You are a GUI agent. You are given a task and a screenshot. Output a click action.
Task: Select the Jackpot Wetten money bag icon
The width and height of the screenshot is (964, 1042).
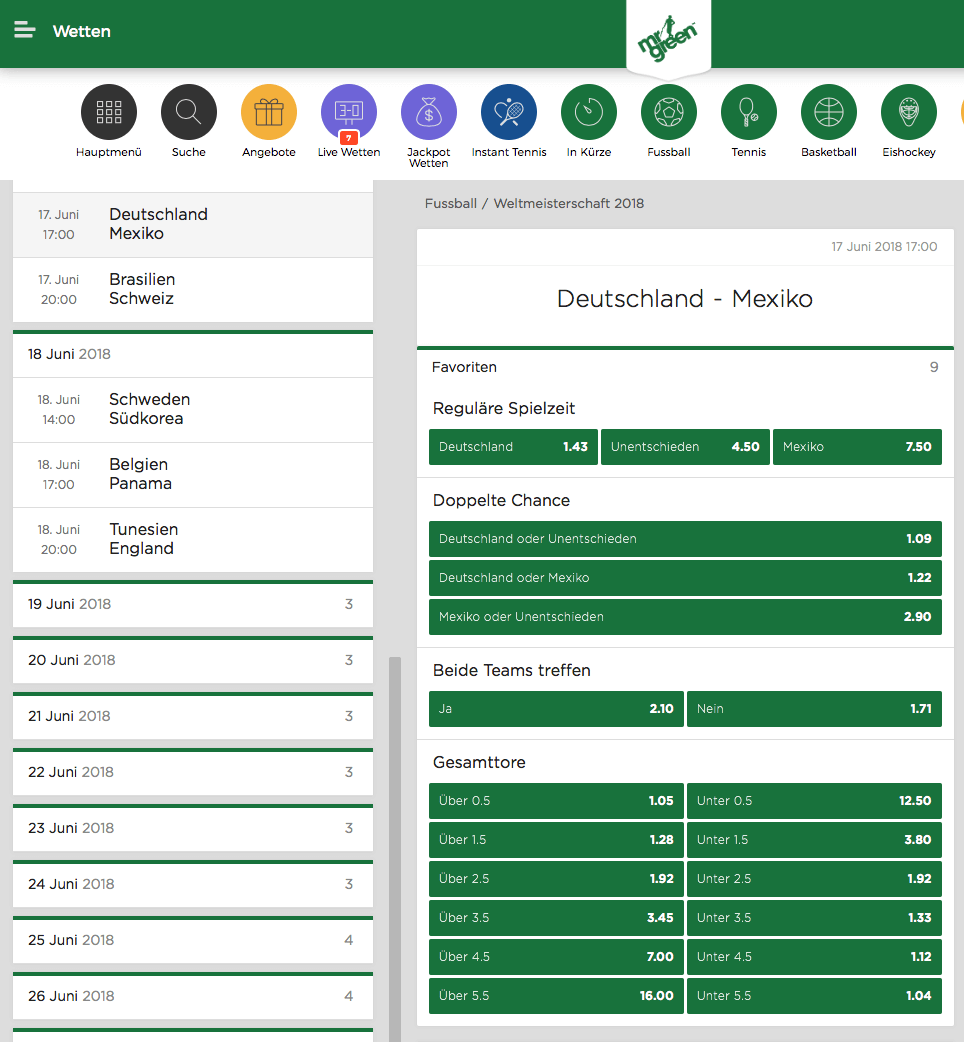point(429,112)
